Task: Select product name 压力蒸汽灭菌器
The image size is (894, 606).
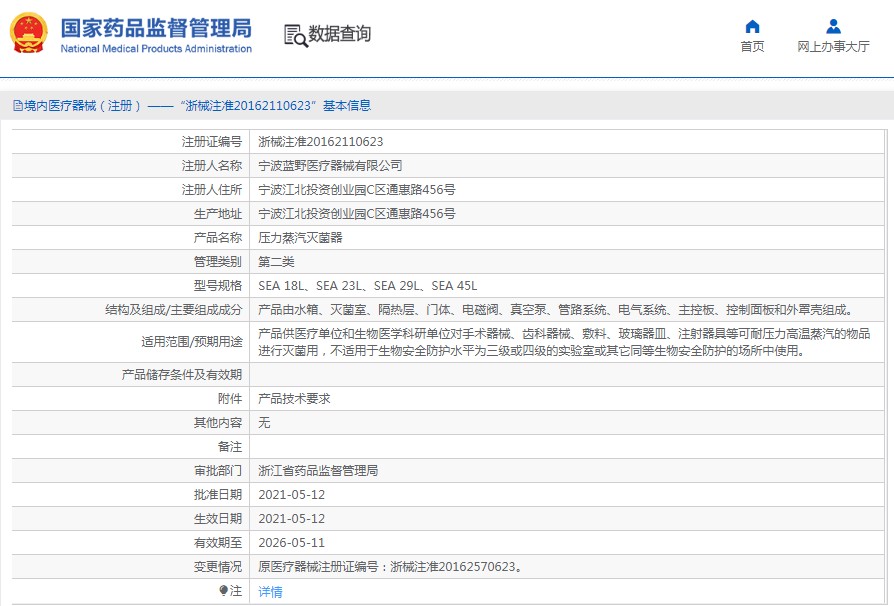Action: click(x=300, y=237)
